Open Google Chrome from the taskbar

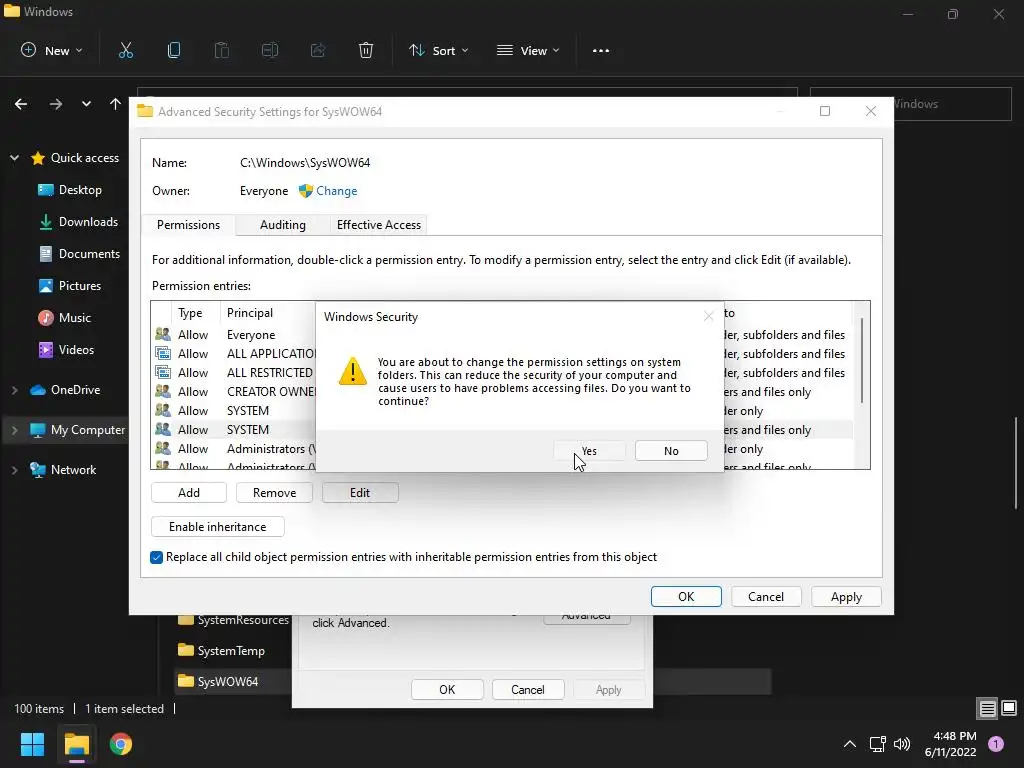tap(121, 744)
